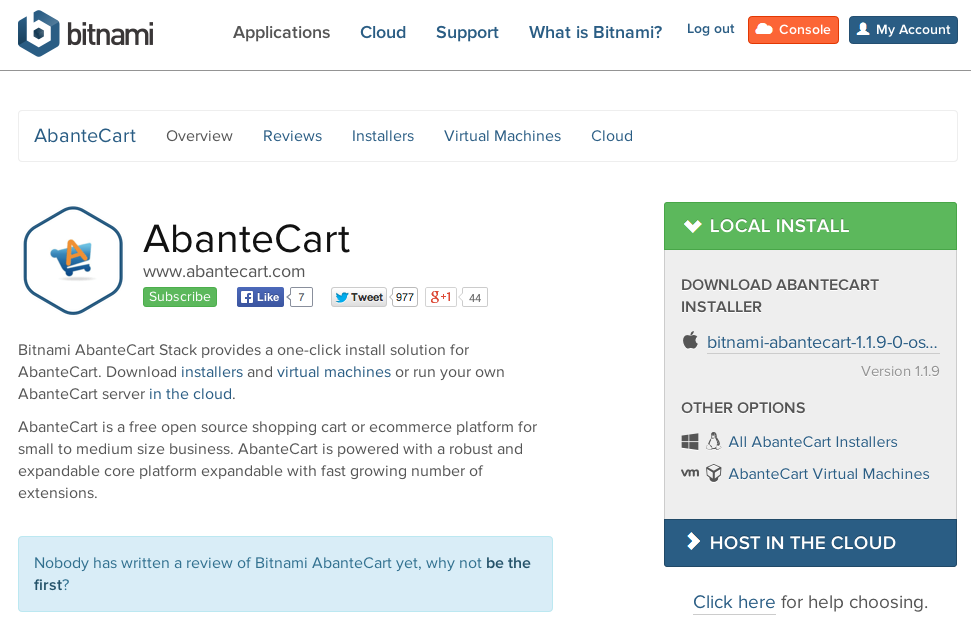Image resolution: width=971 pixels, height=624 pixels.
Task: Collapse the Local Install section chevron
Action: tap(692, 226)
